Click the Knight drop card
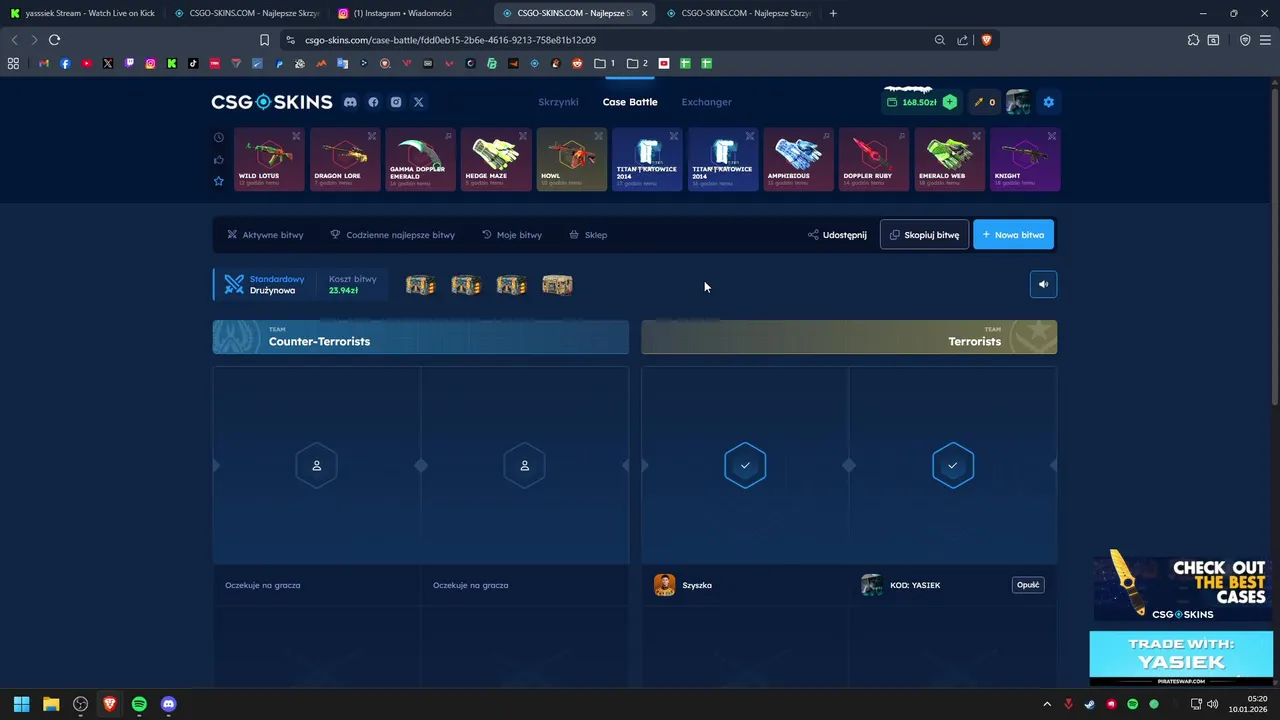The width and height of the screenshot is (1280, 720). (x=1025, y=159)
